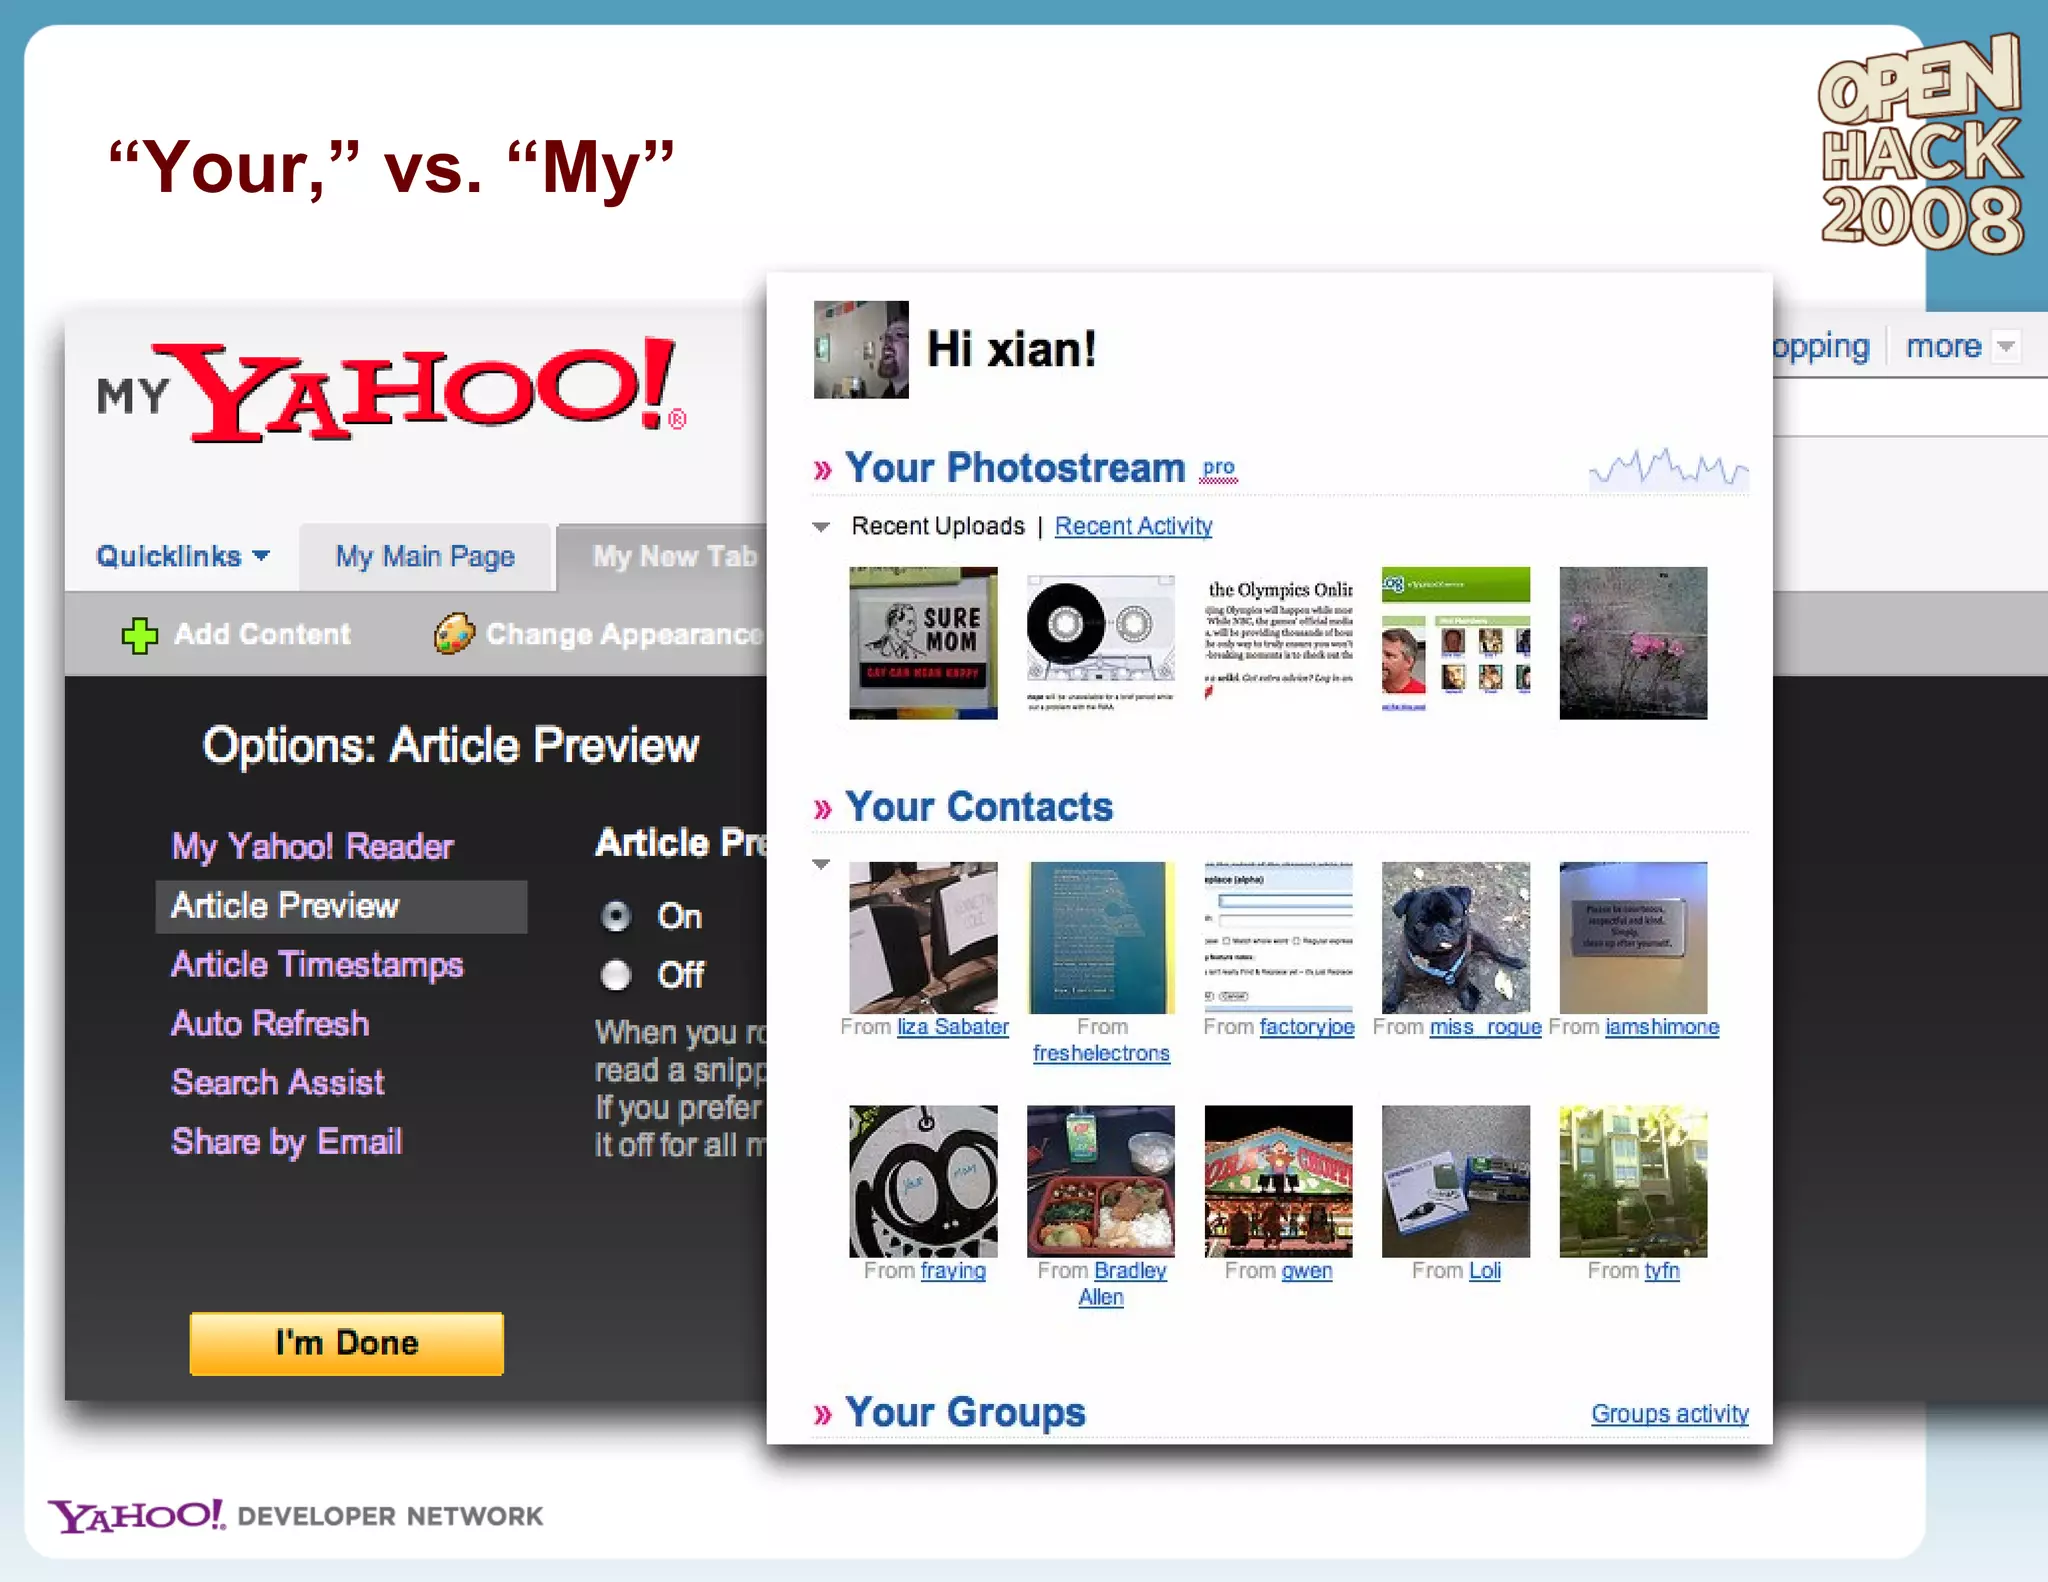Open the teal book cover photo
This screenshot has width=2048, height=1582.
click(x=1101, y=938)
